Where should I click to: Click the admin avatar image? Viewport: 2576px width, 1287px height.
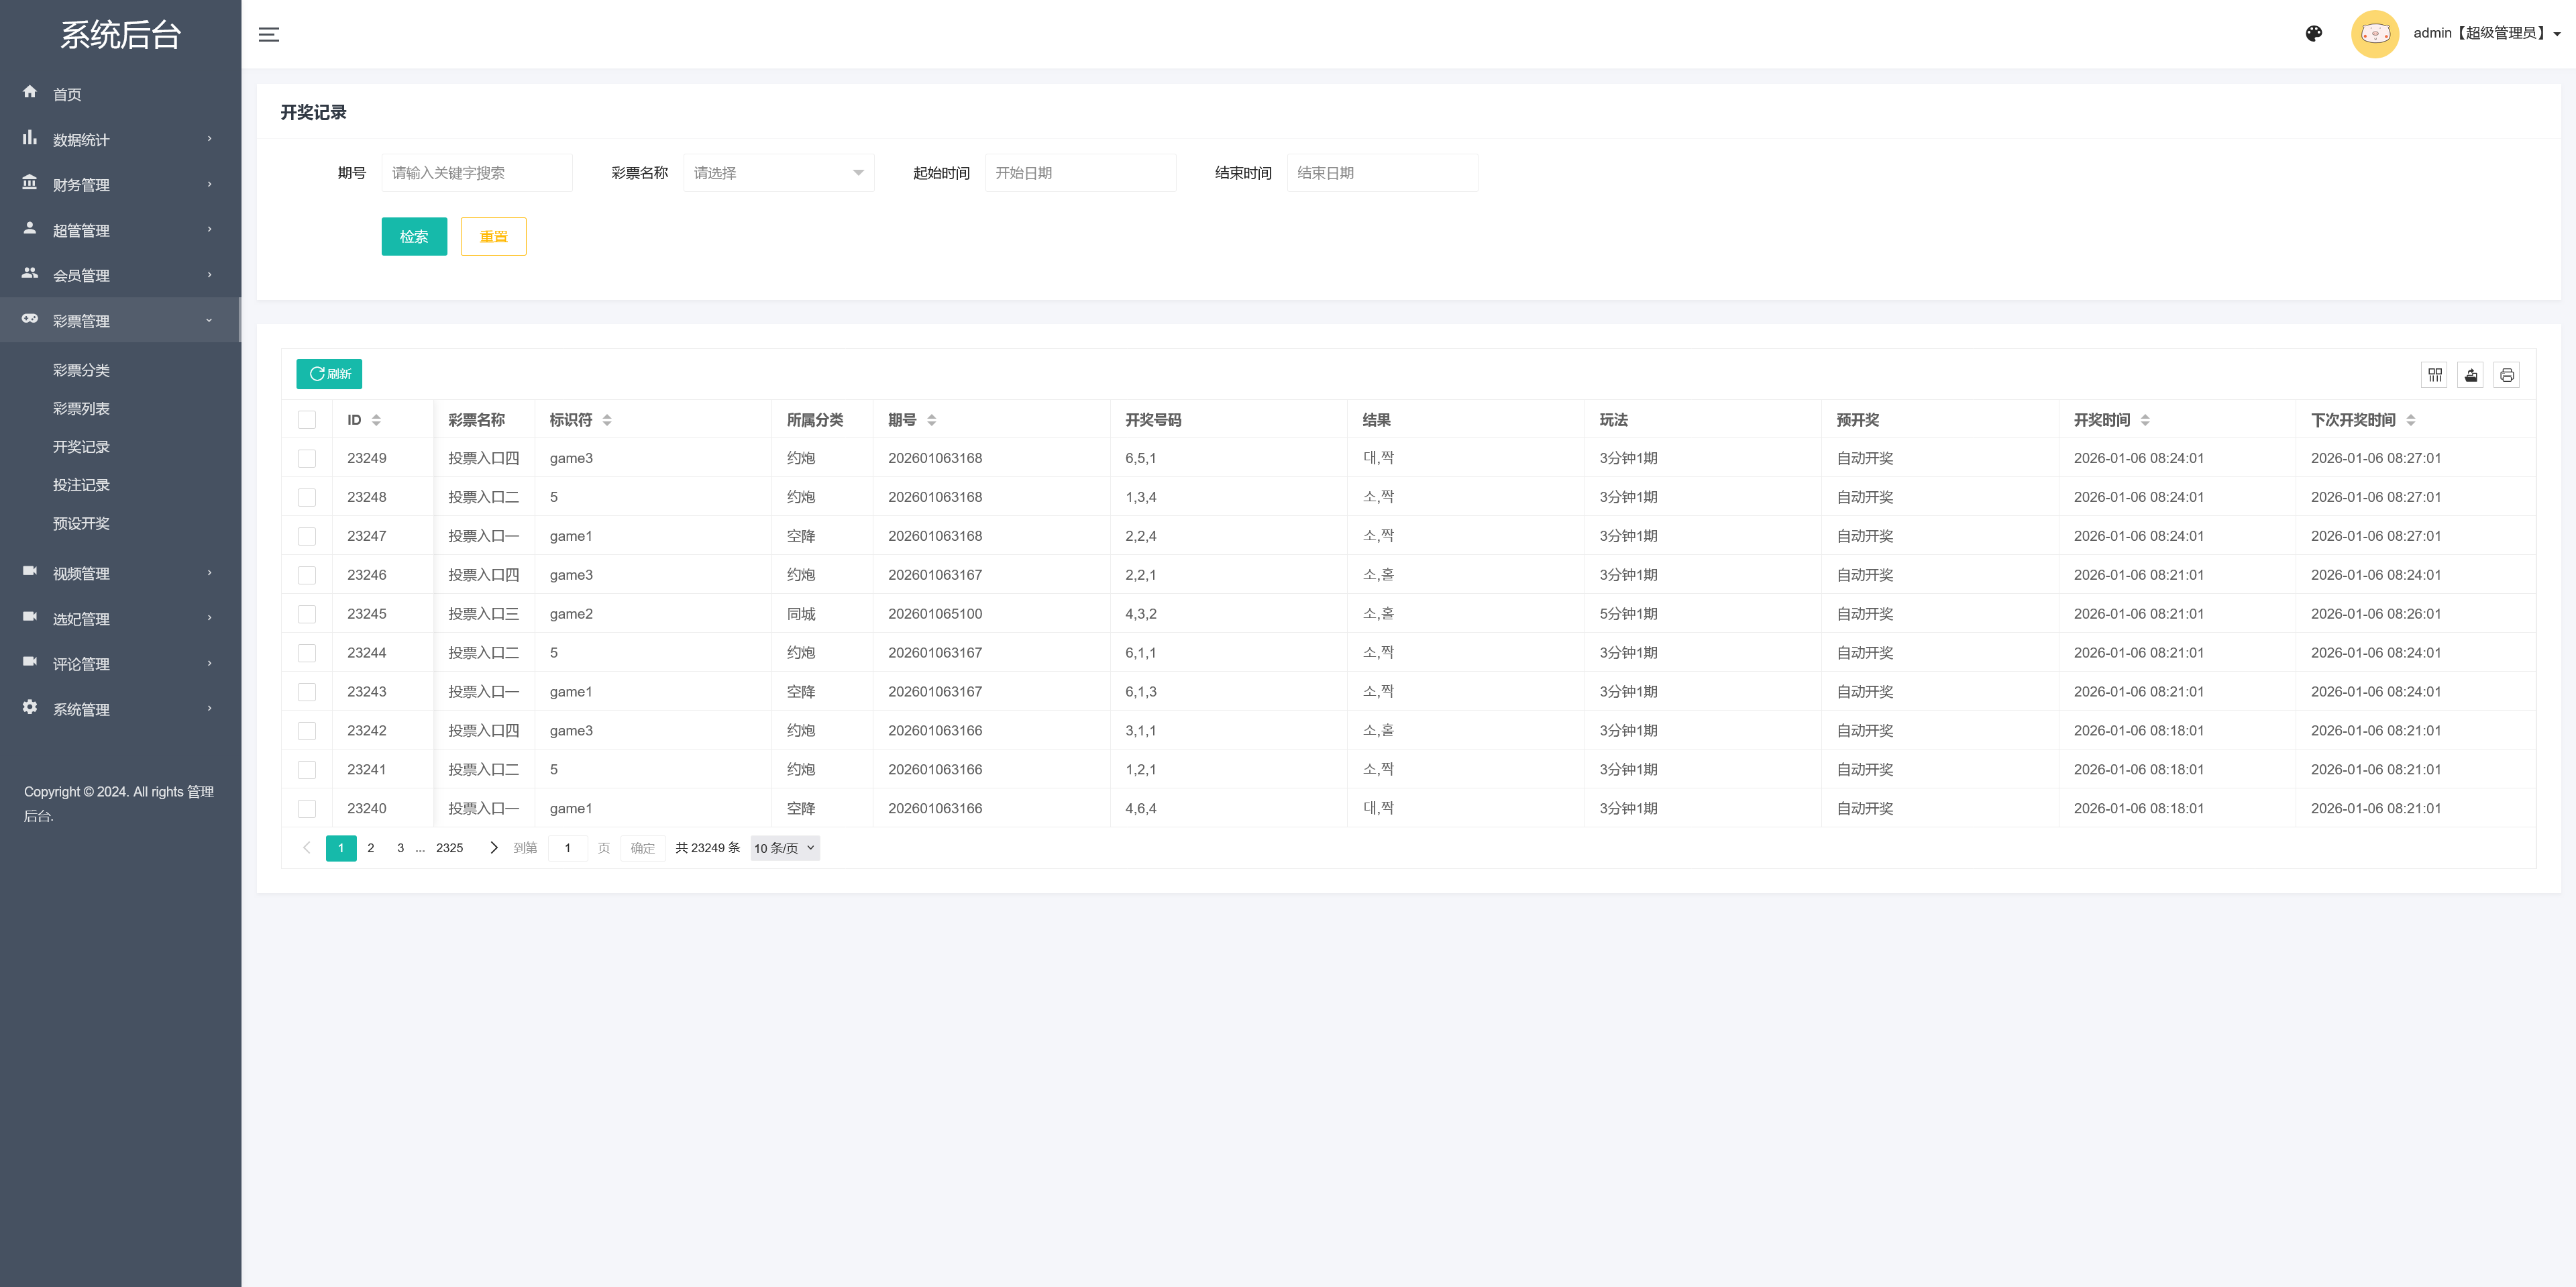coord(2375,34)
